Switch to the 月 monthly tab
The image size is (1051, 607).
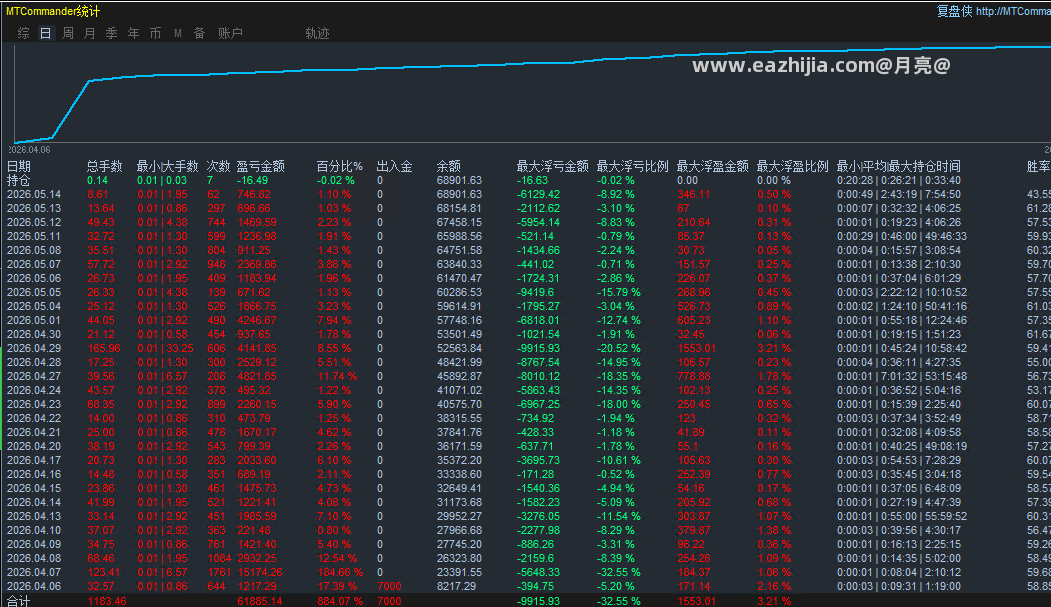click(90, 33)
